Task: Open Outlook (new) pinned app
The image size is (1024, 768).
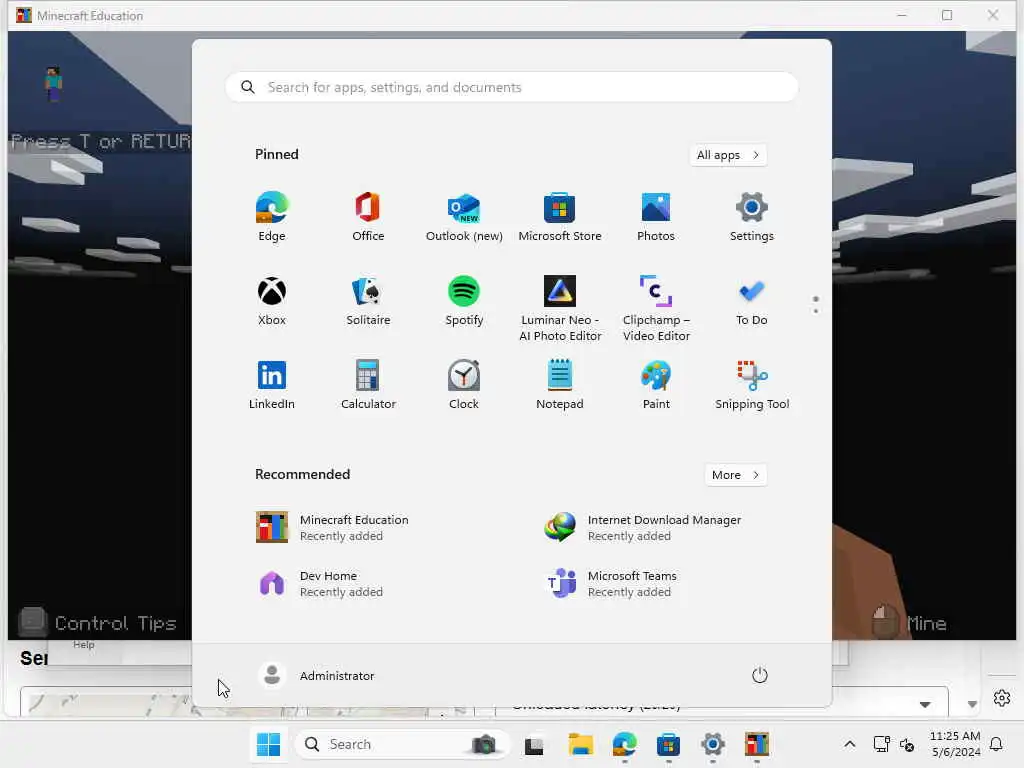Action: point(464,217)
